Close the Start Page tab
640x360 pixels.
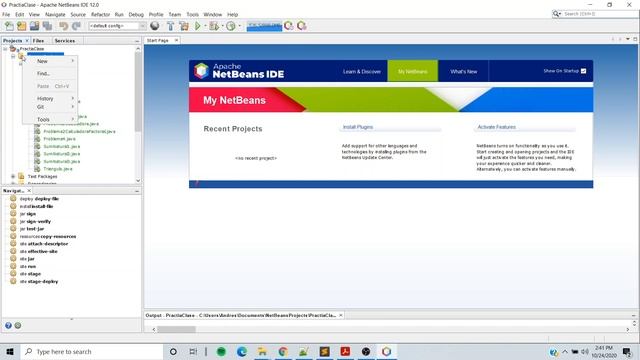click(x=176, y=40)
